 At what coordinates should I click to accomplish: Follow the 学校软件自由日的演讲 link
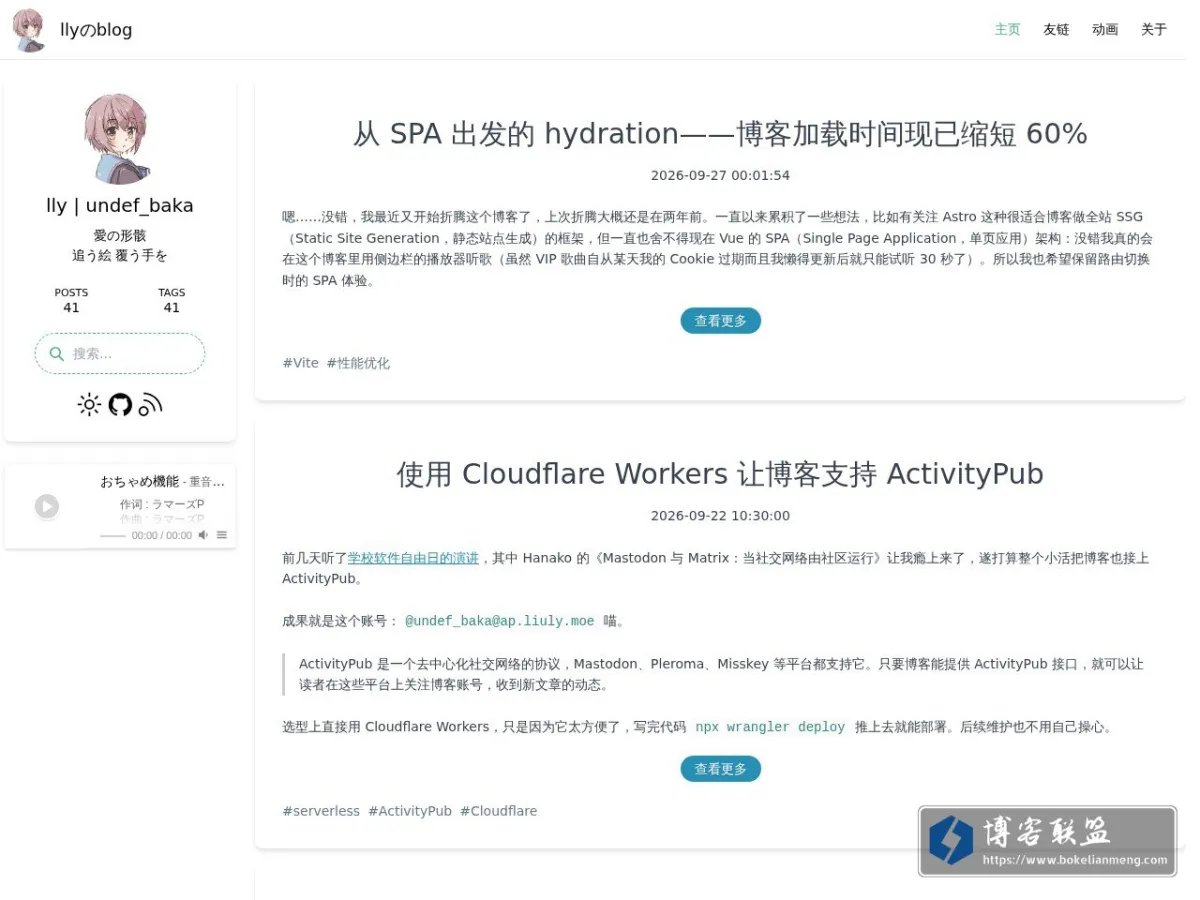click(x=413, y=558)
